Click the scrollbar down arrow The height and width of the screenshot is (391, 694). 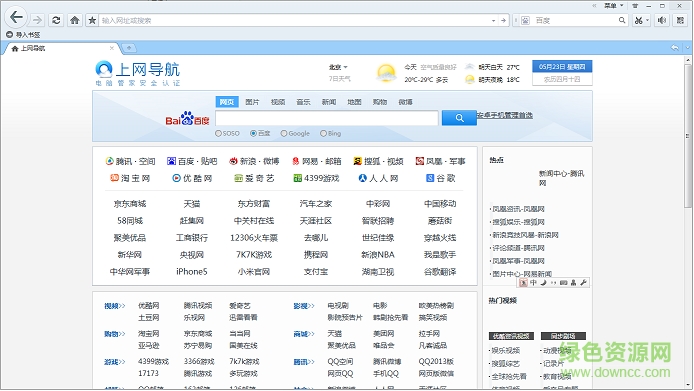tap(687, 384)
